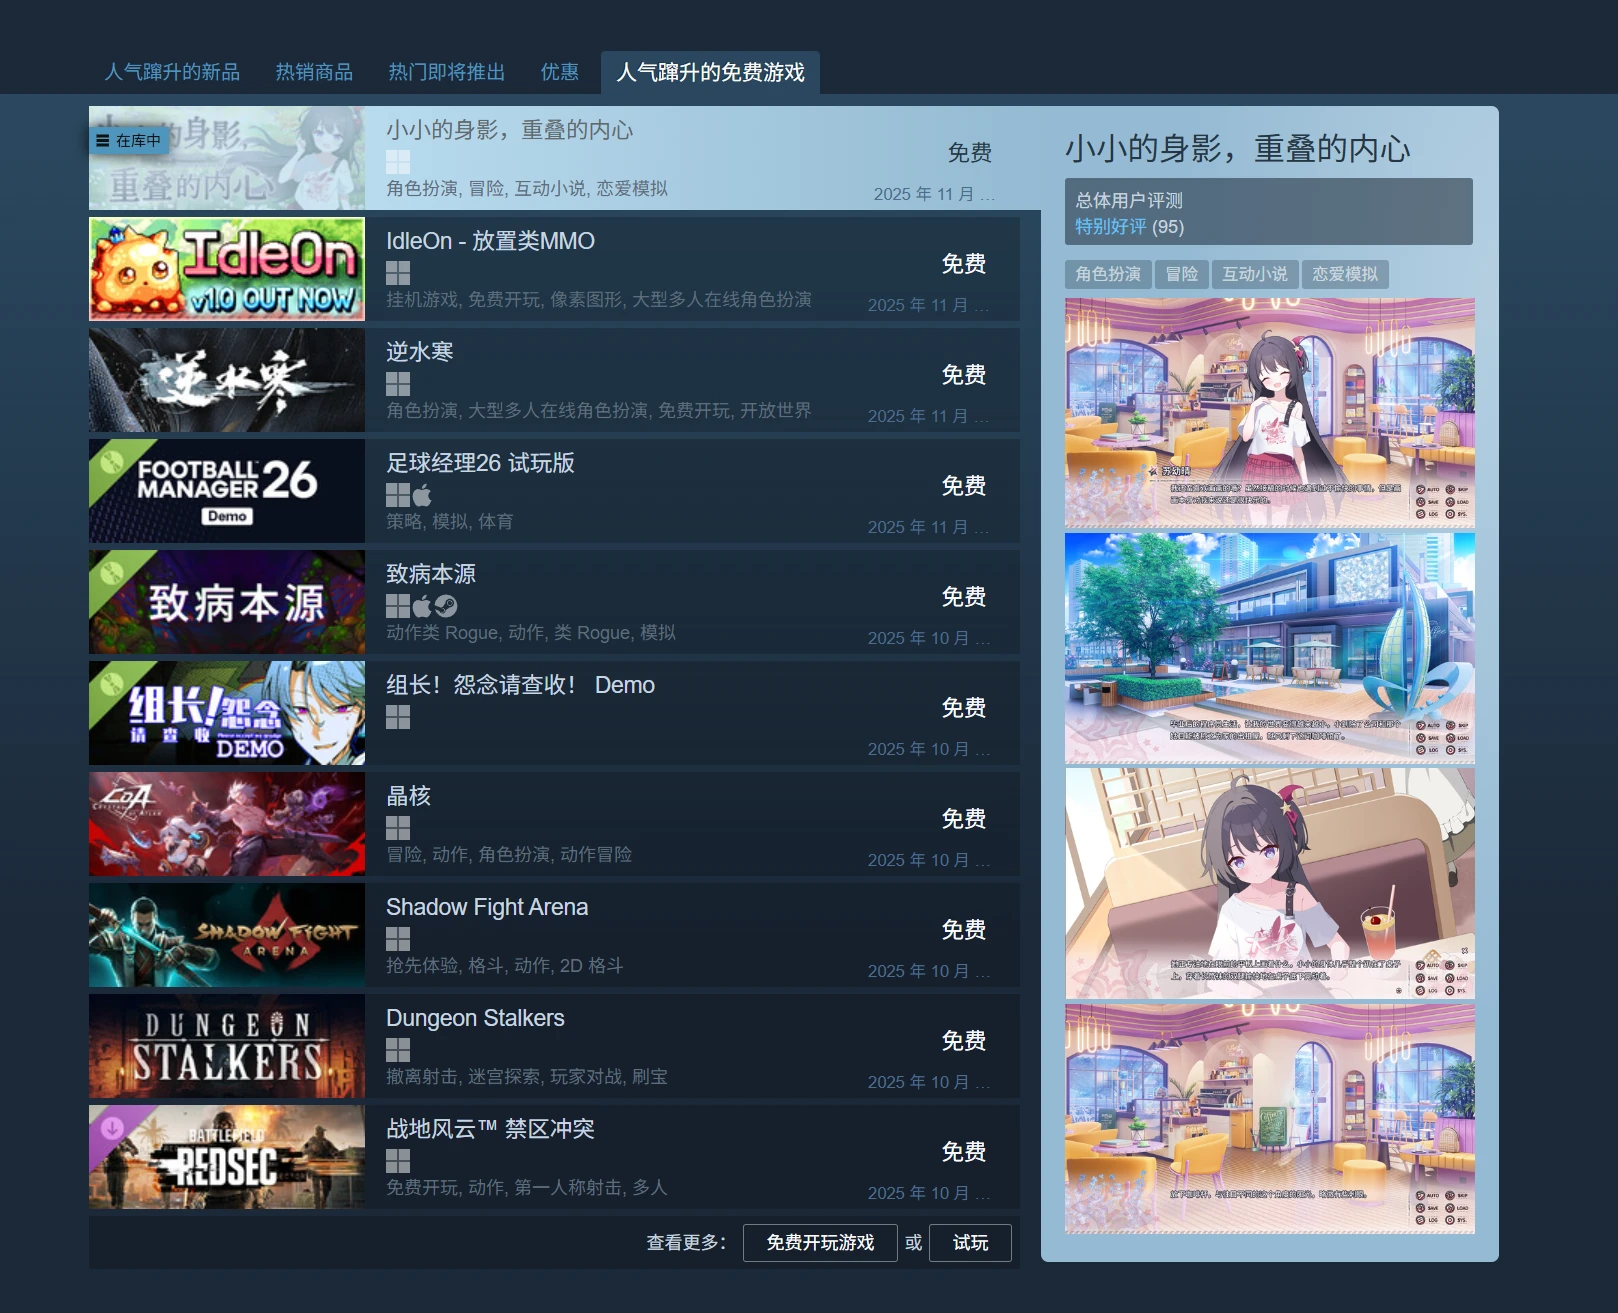Click the Windows icon under 致病本源
This screenshot has width=1618, height=1313.
coord(398,606)
